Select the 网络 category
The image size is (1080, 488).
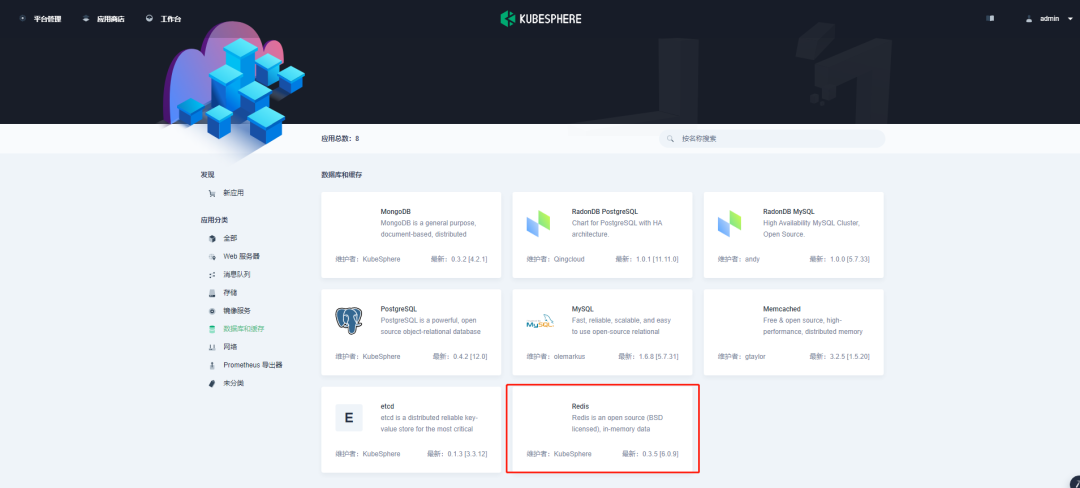click(x=230, y=347)
